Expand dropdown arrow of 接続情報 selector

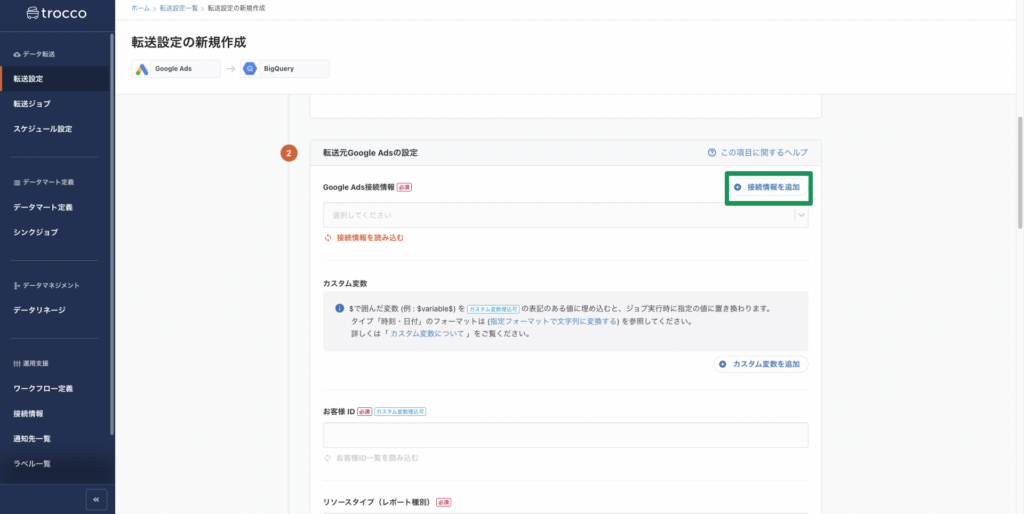pos(801,215)
